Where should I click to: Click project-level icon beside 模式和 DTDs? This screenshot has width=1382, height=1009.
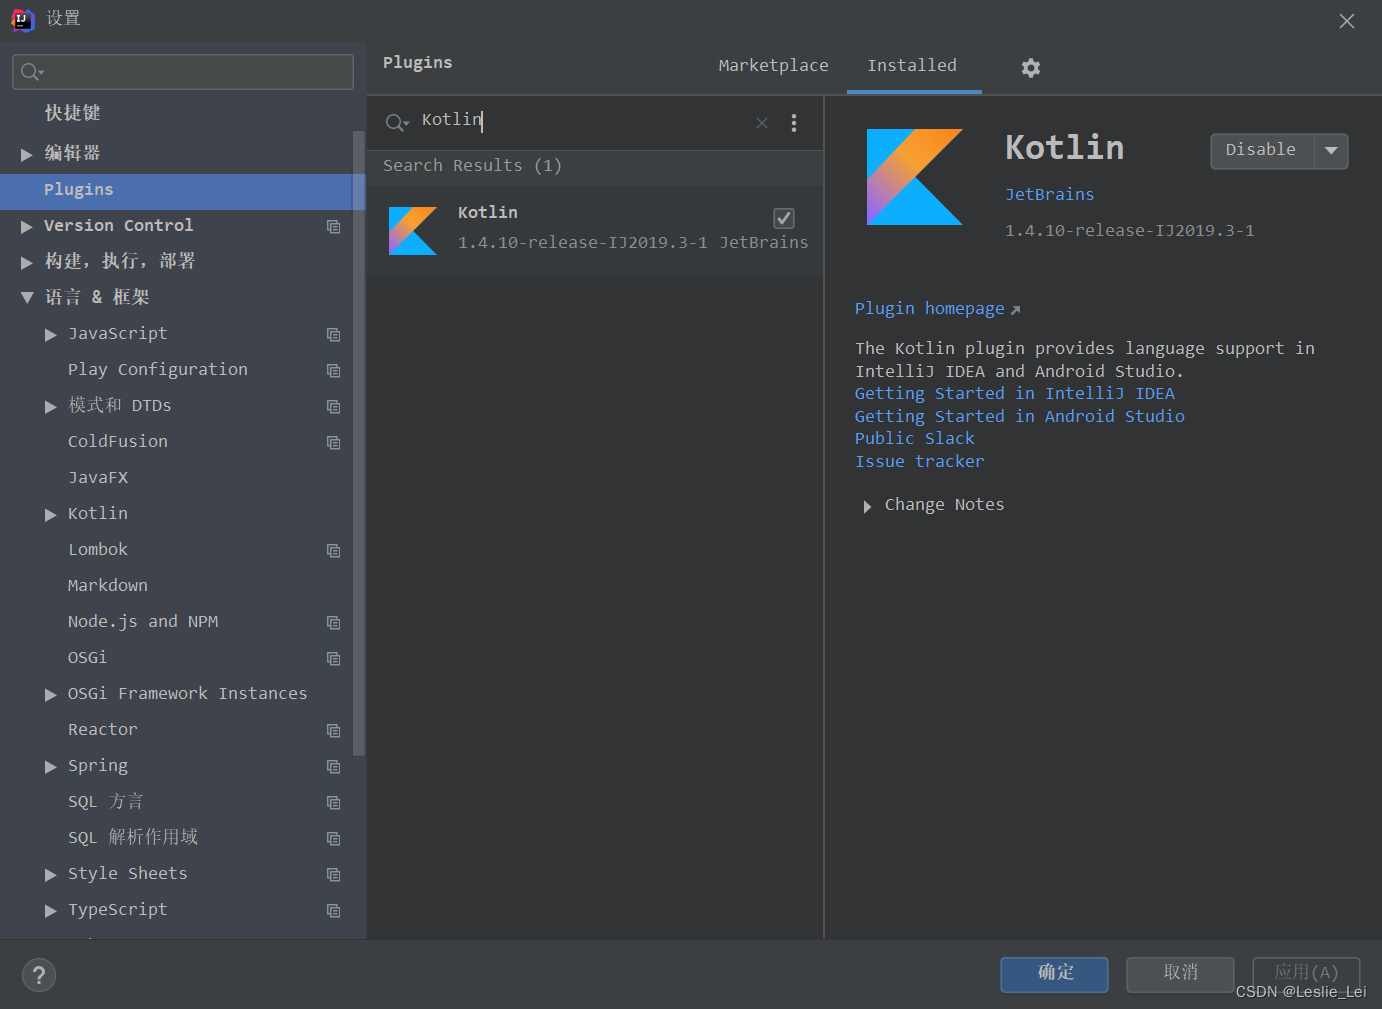click(x=334, y=406)
